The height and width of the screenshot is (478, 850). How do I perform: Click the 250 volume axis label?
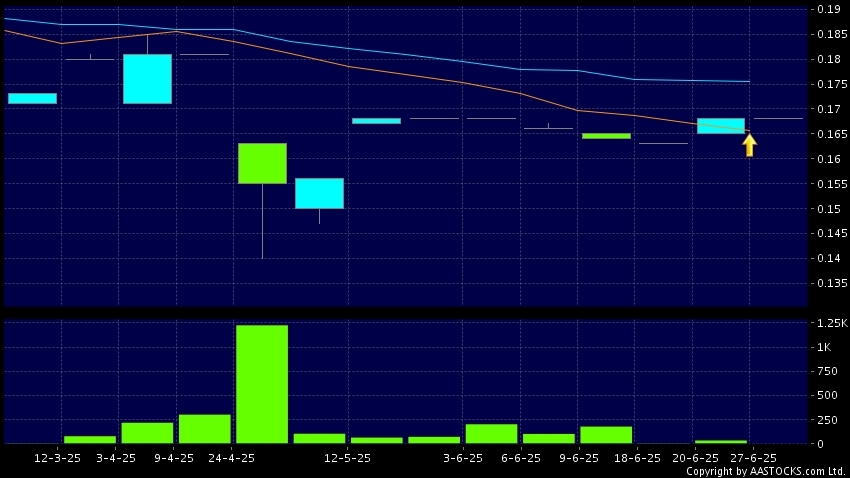point(827,420)
